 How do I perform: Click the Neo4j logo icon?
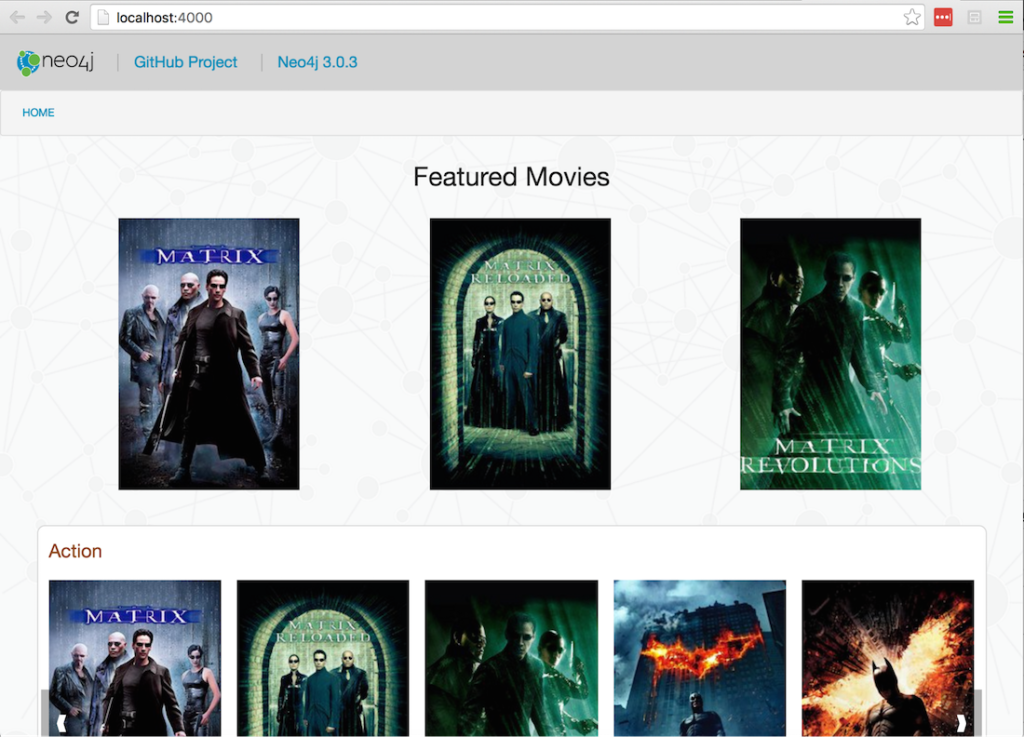click(28, 62)
